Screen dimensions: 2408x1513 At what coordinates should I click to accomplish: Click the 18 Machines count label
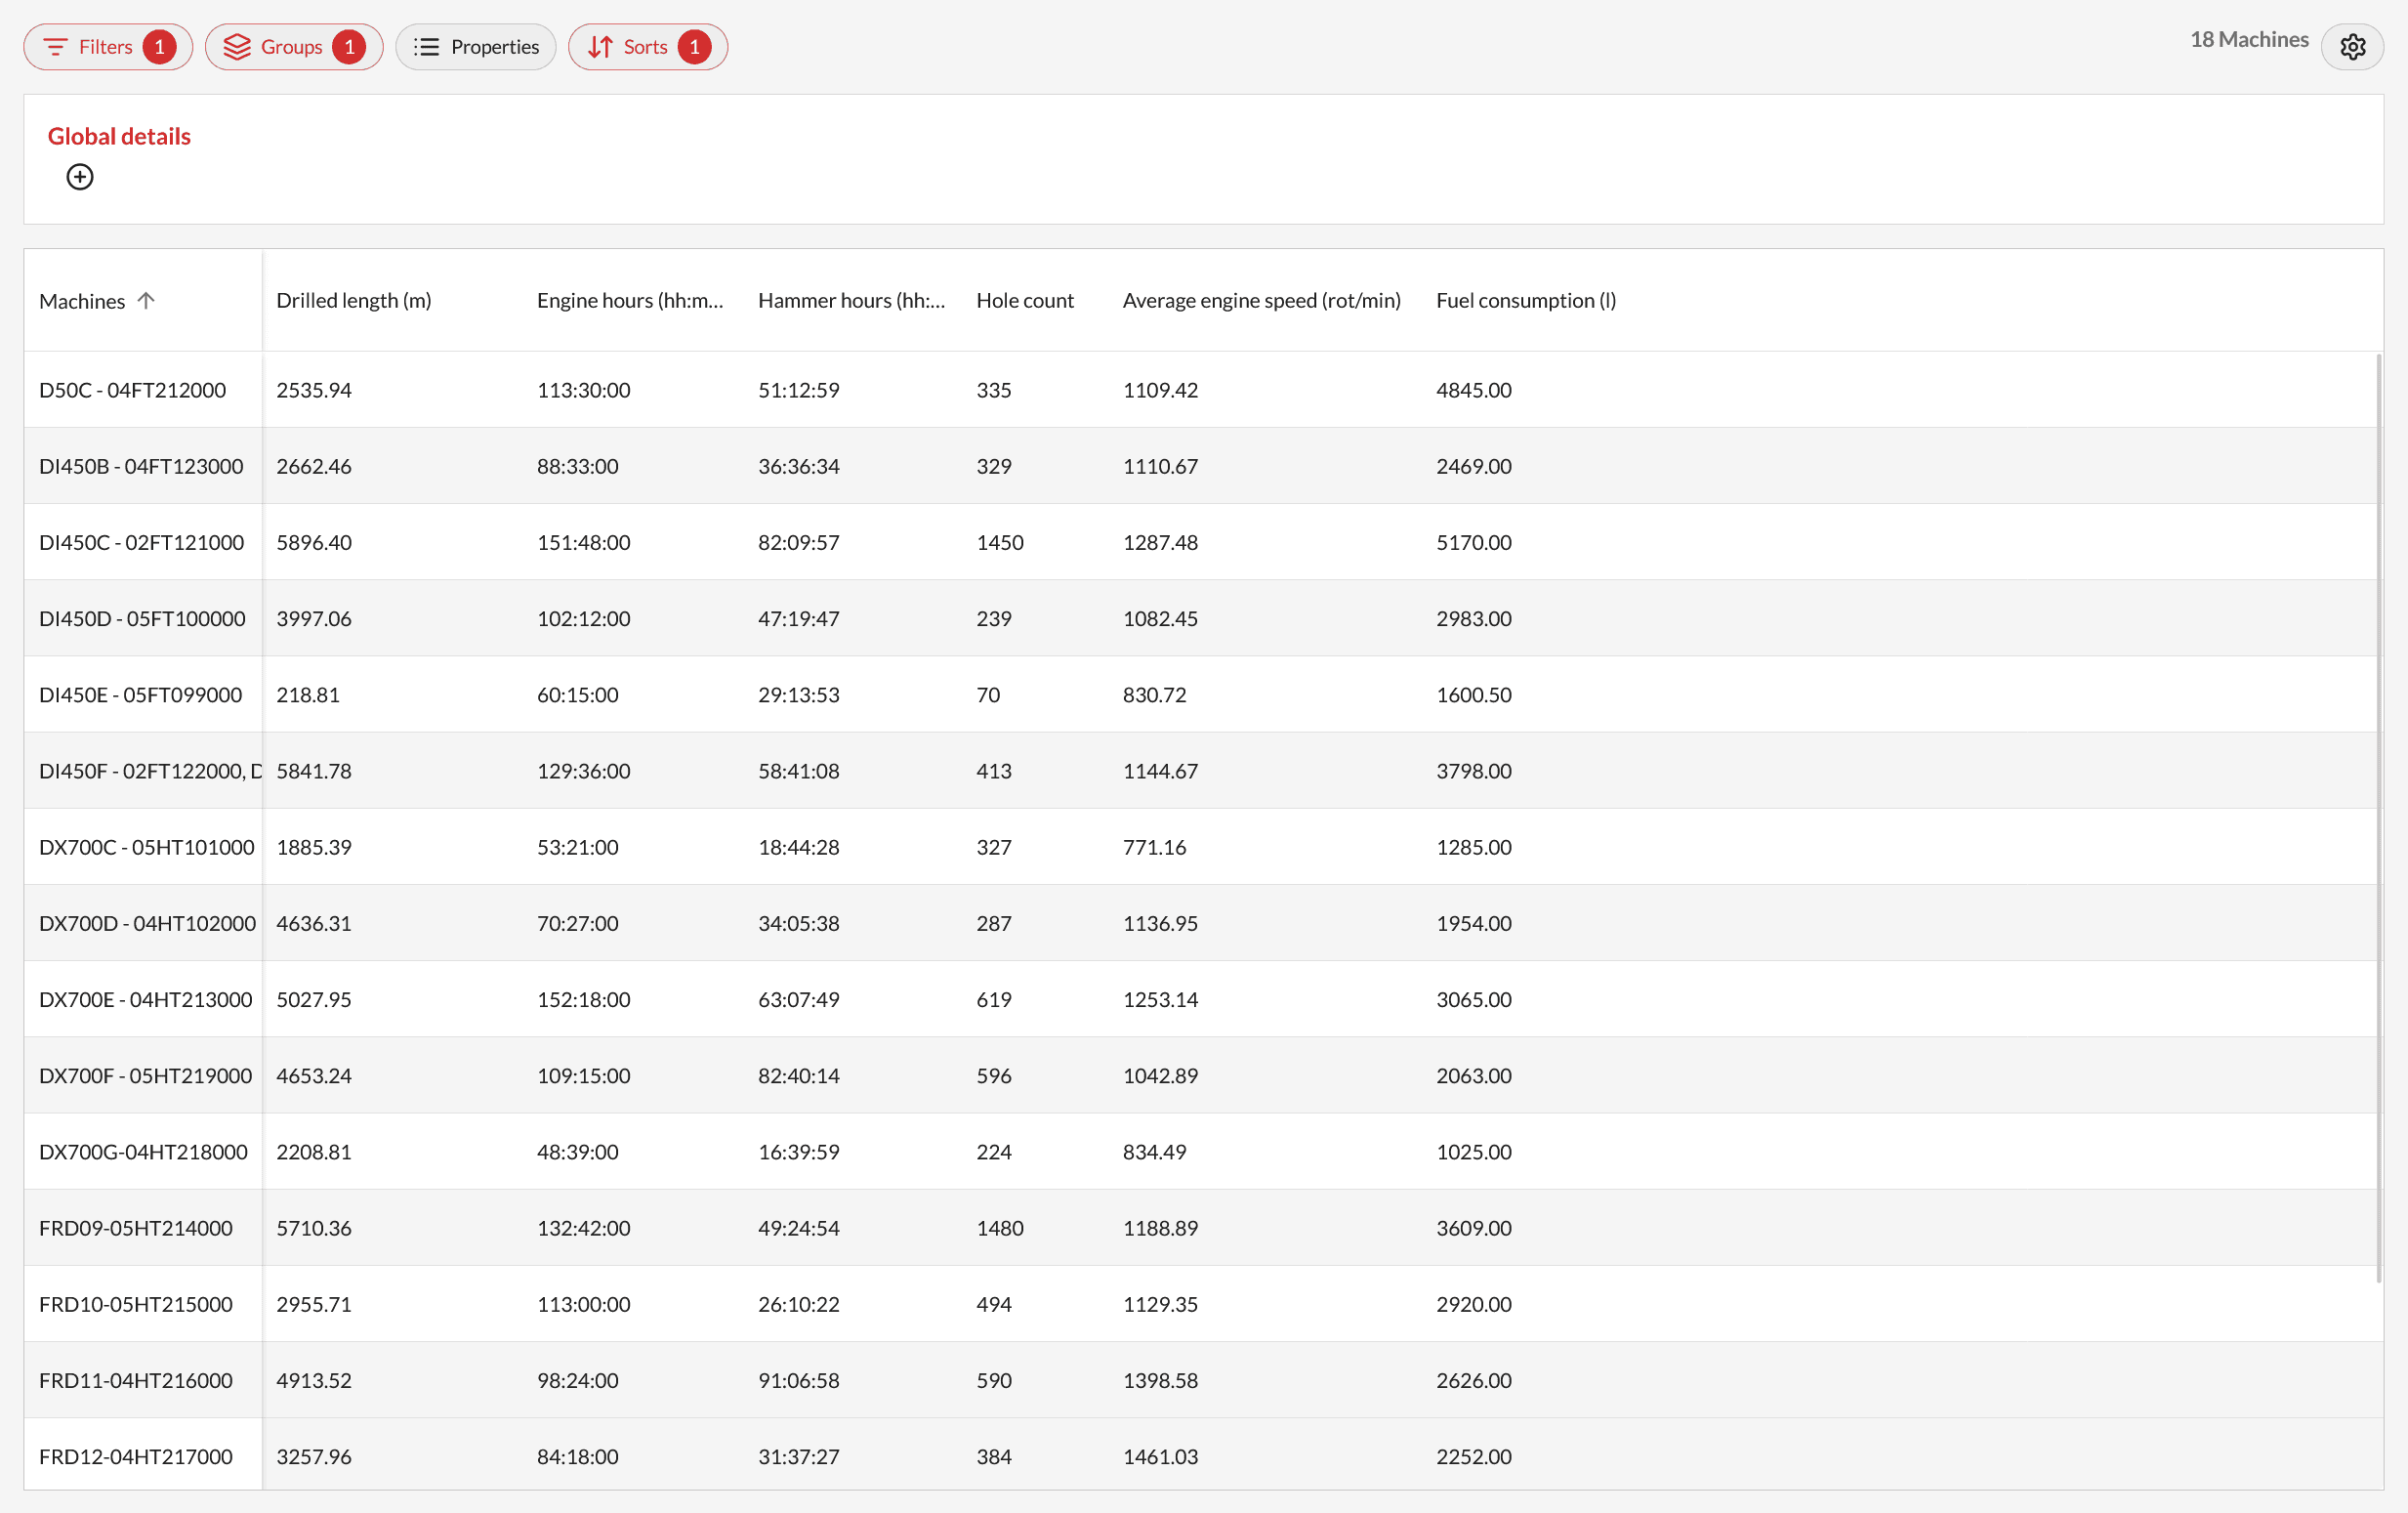coord(2248,40)
